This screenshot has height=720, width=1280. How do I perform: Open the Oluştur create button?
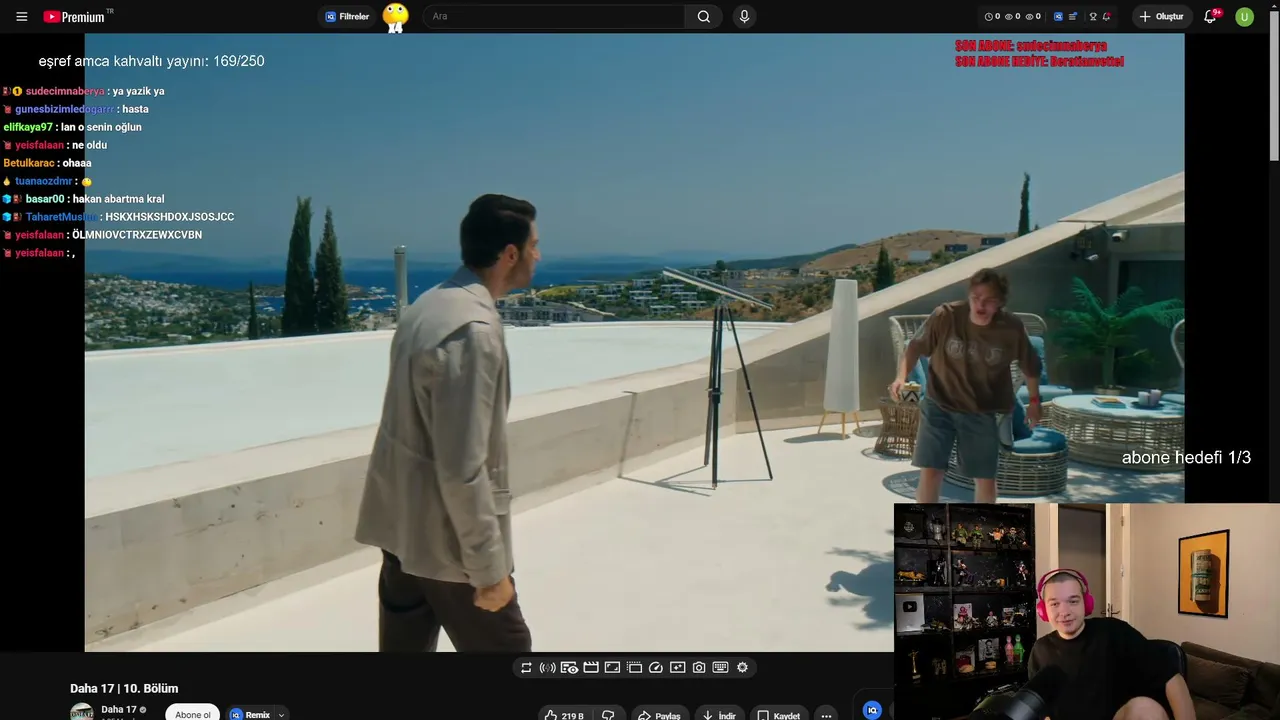click(x=1161, y=17)
